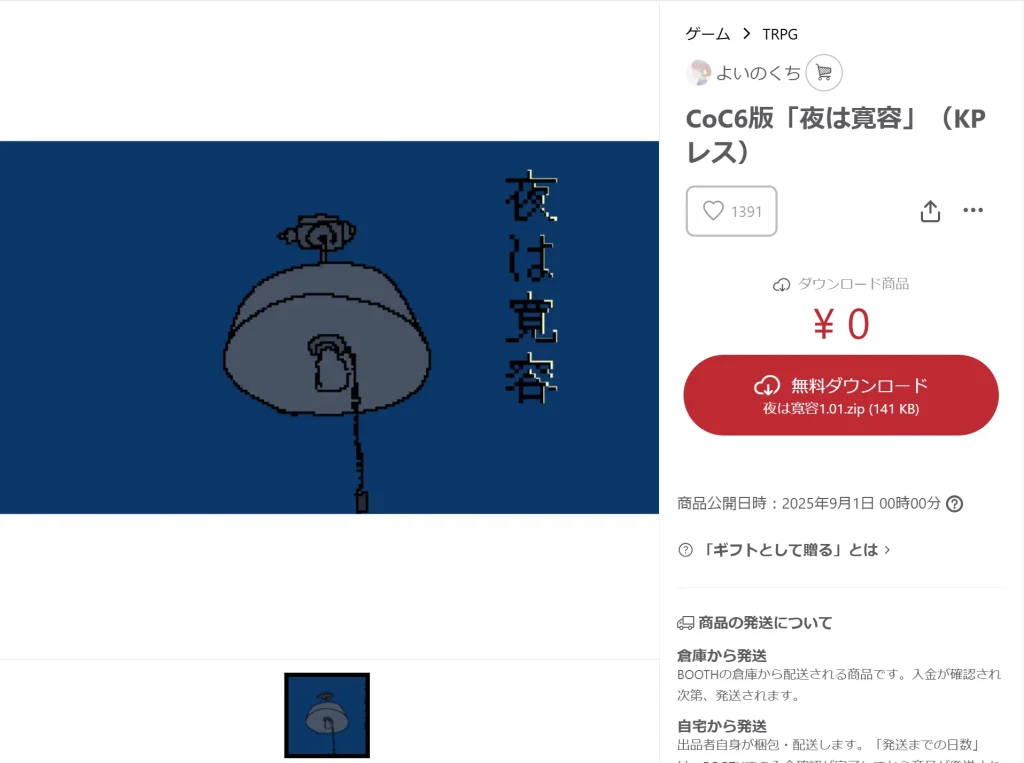
Task: Click the question icon before ギフトとして贈る
Action: pos(685,550)
